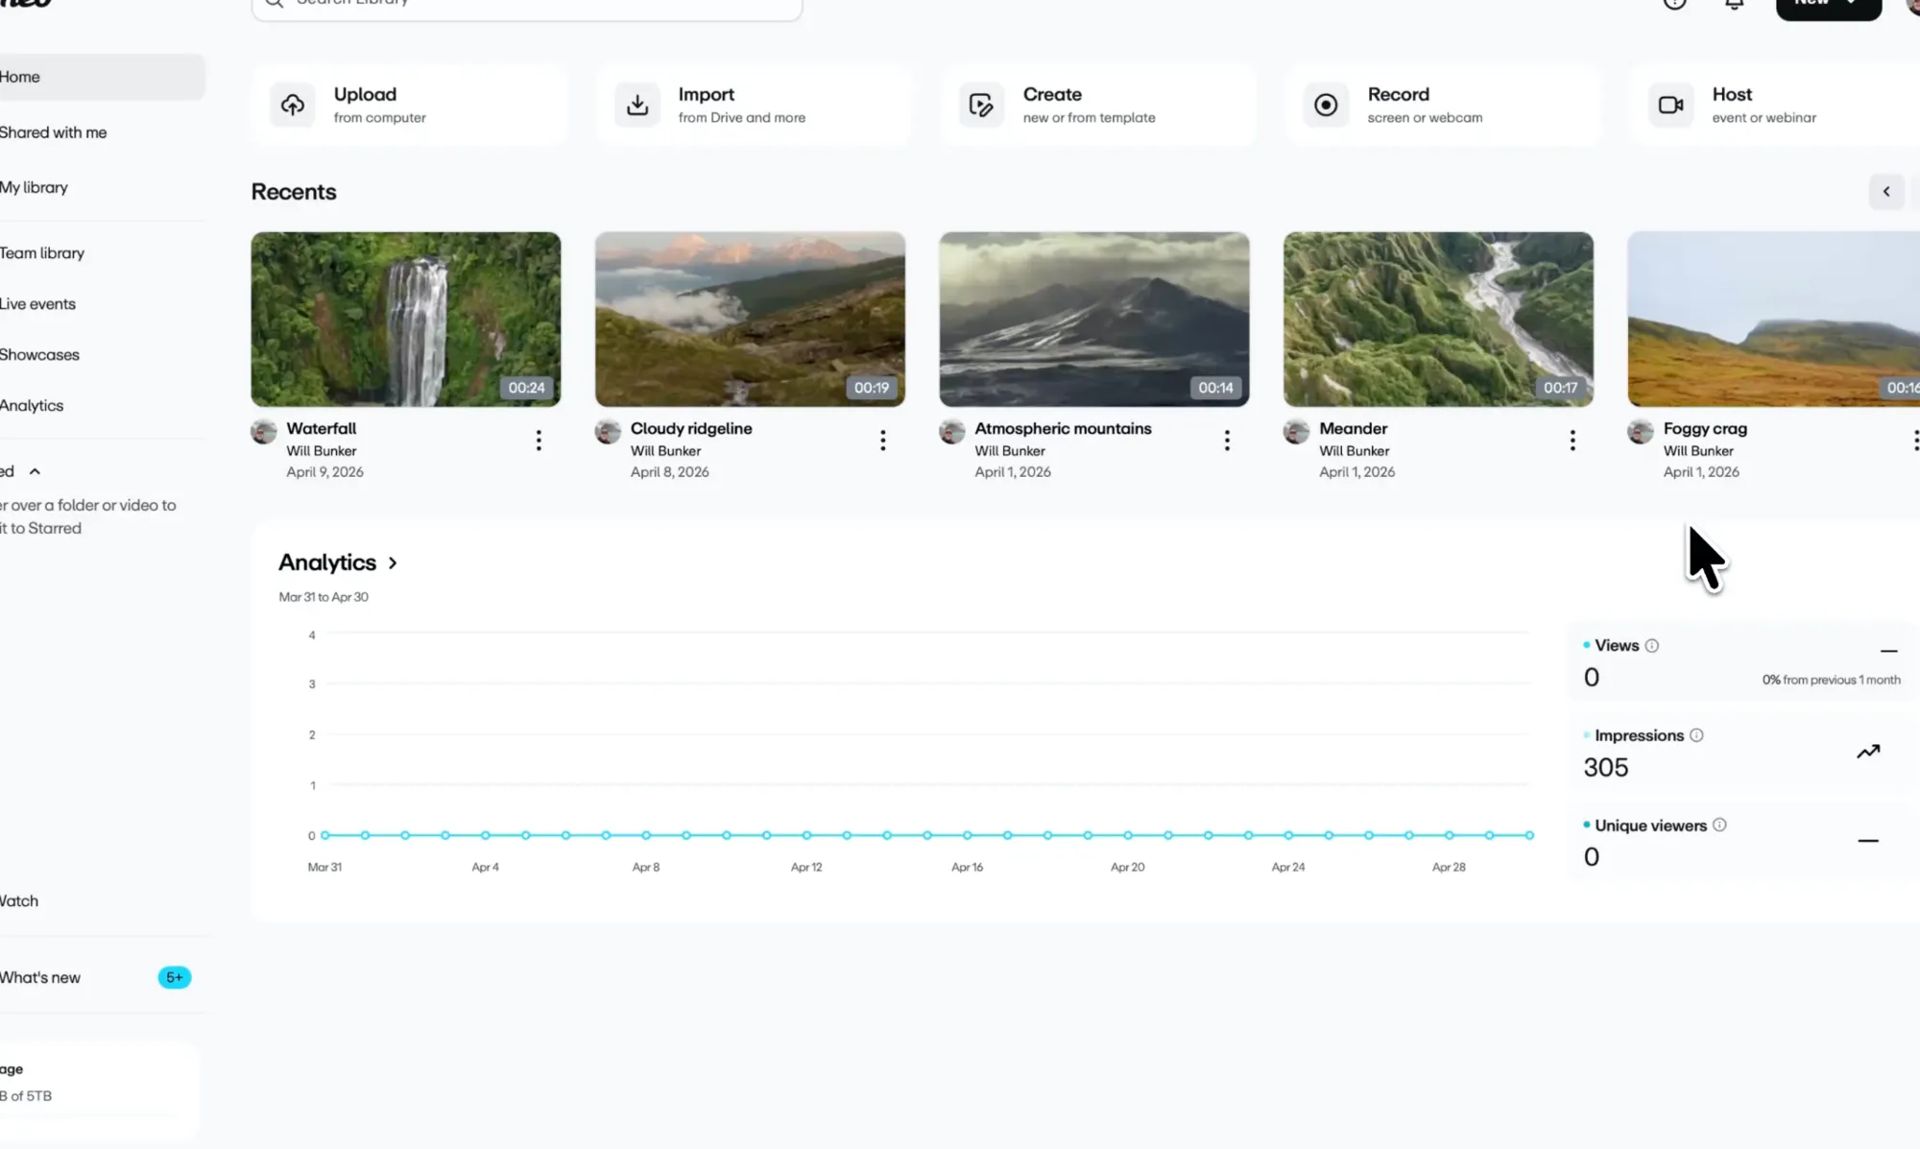Select the Views metric card
1920x1149 pixels.
point(1741,662)
